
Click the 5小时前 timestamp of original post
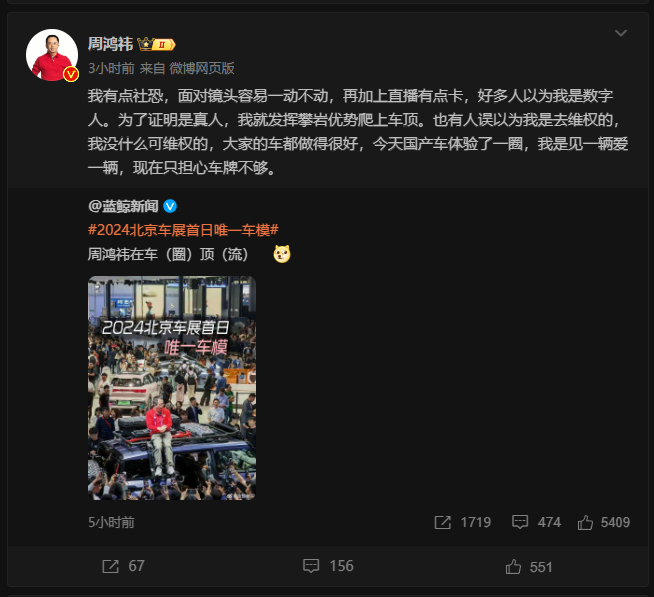(x=111, y=522)
